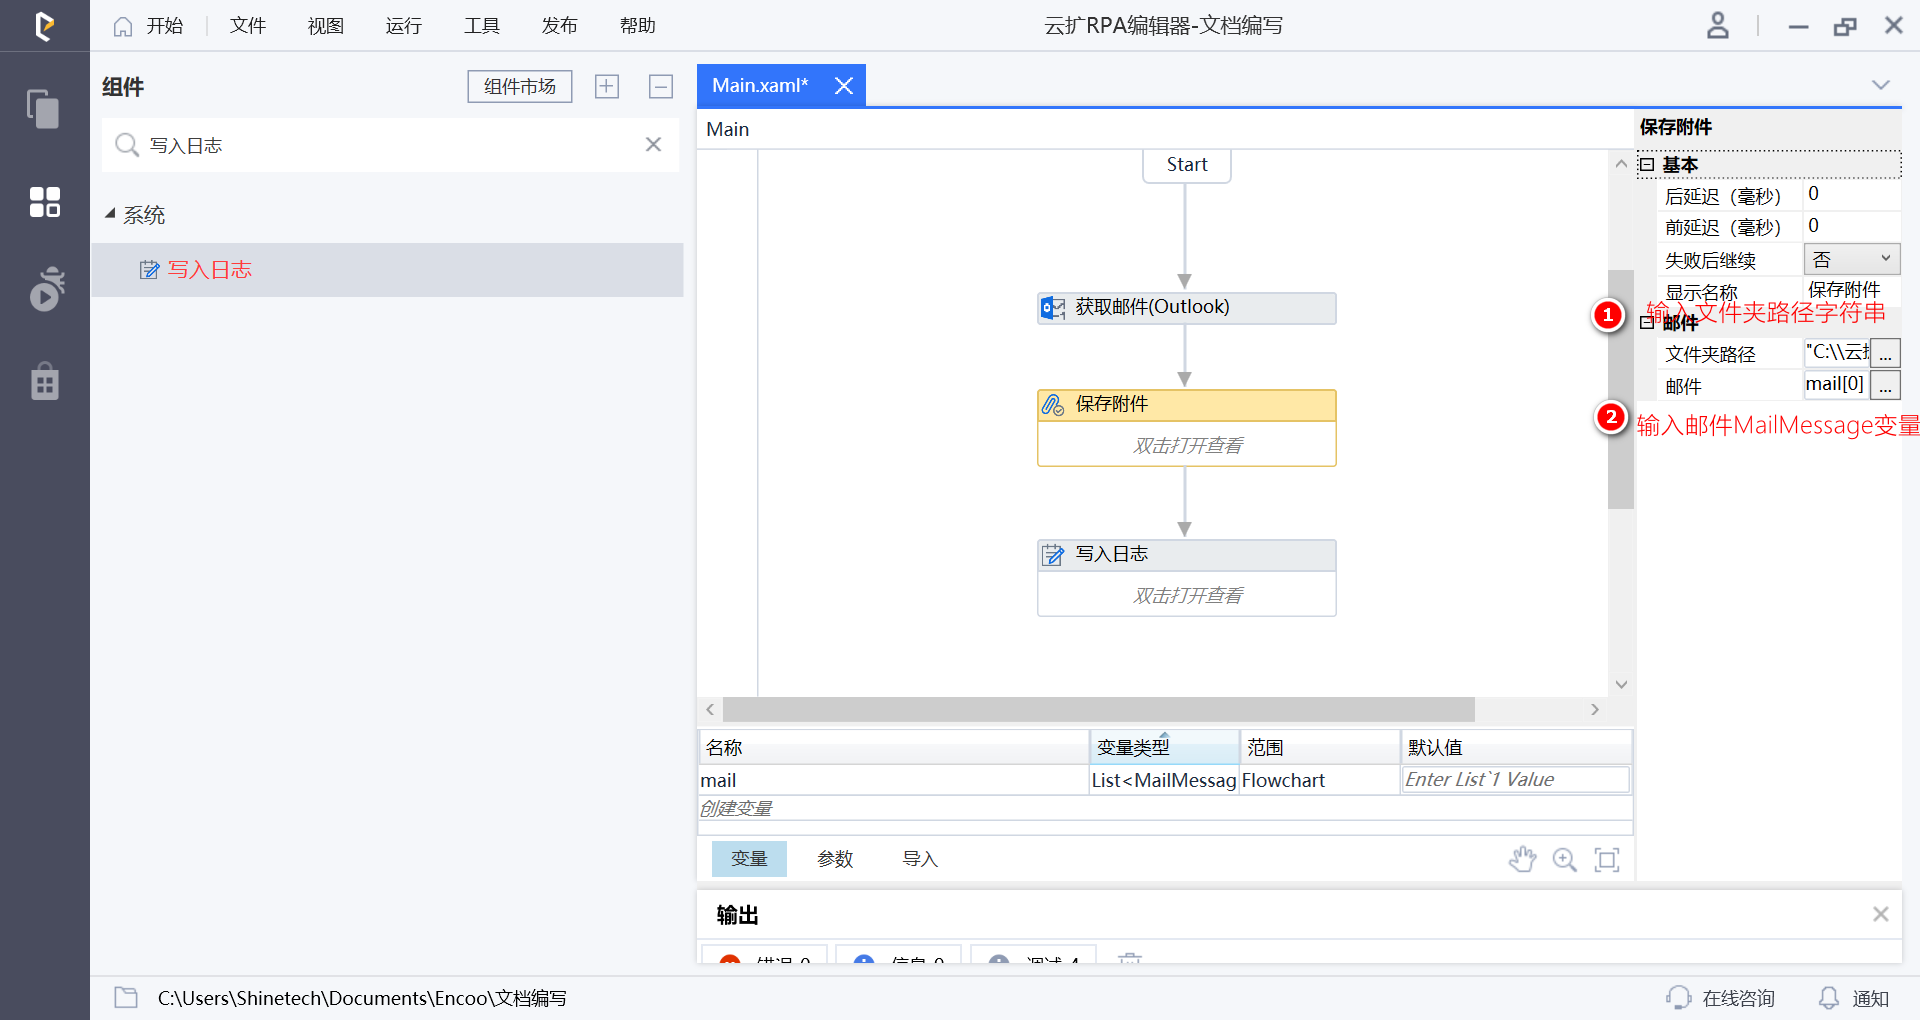Click the Main breadcrumb label

(x=727, y=129)
